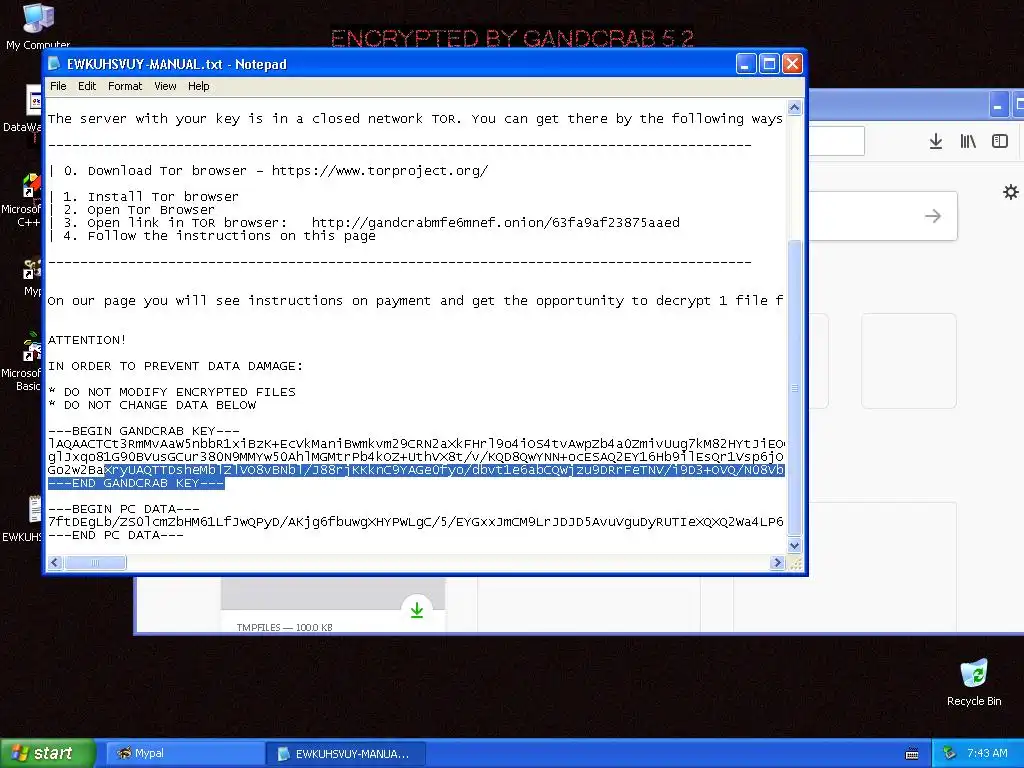This screenshot has height=768, width=1024.
Task: Open the View menu in Notepad
Action: click(x=165, y=86)
